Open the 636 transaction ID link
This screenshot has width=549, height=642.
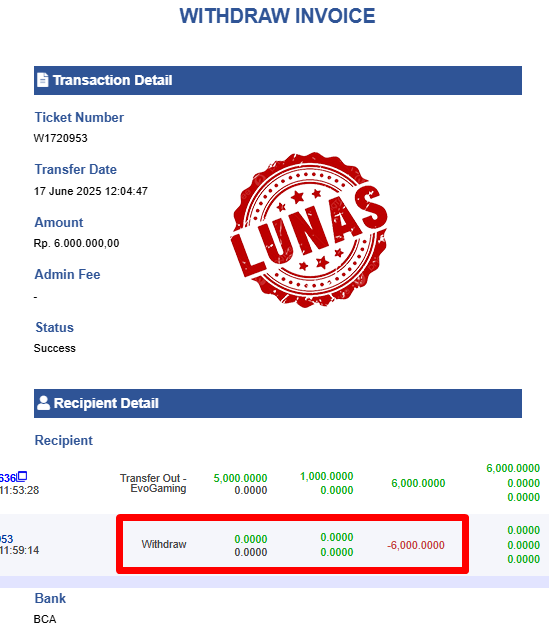(x=7, y=478)
